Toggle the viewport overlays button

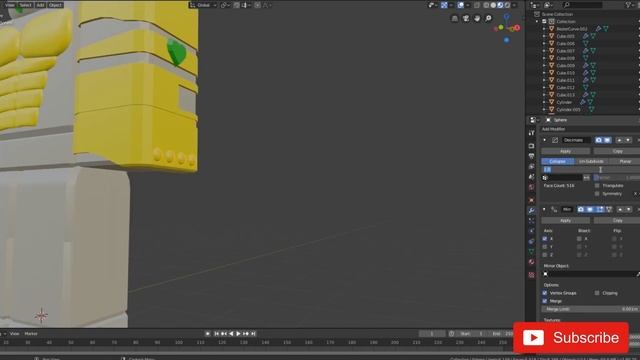pos(460,5)
